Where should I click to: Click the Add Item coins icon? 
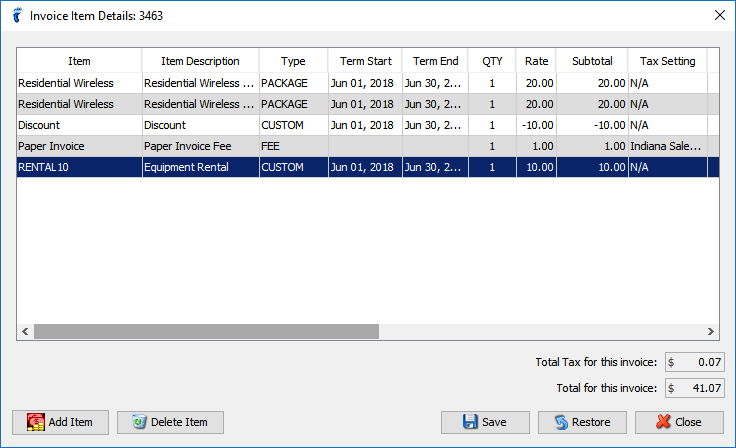pyautogui.click(x=36, y=422)
